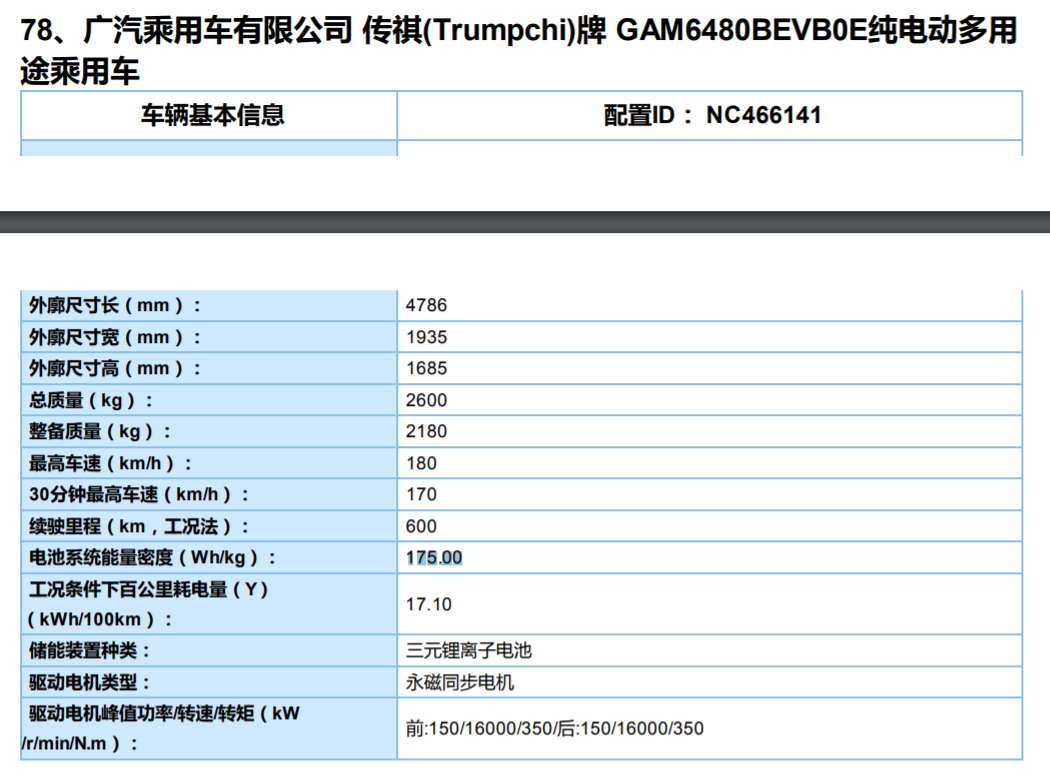Select the battery type 三元锂离子电池

coord(469,650)
